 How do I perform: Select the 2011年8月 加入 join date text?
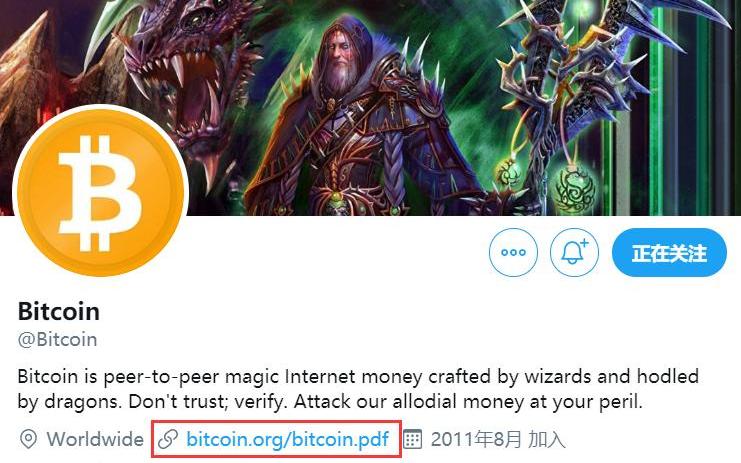(x=498, y=439)
